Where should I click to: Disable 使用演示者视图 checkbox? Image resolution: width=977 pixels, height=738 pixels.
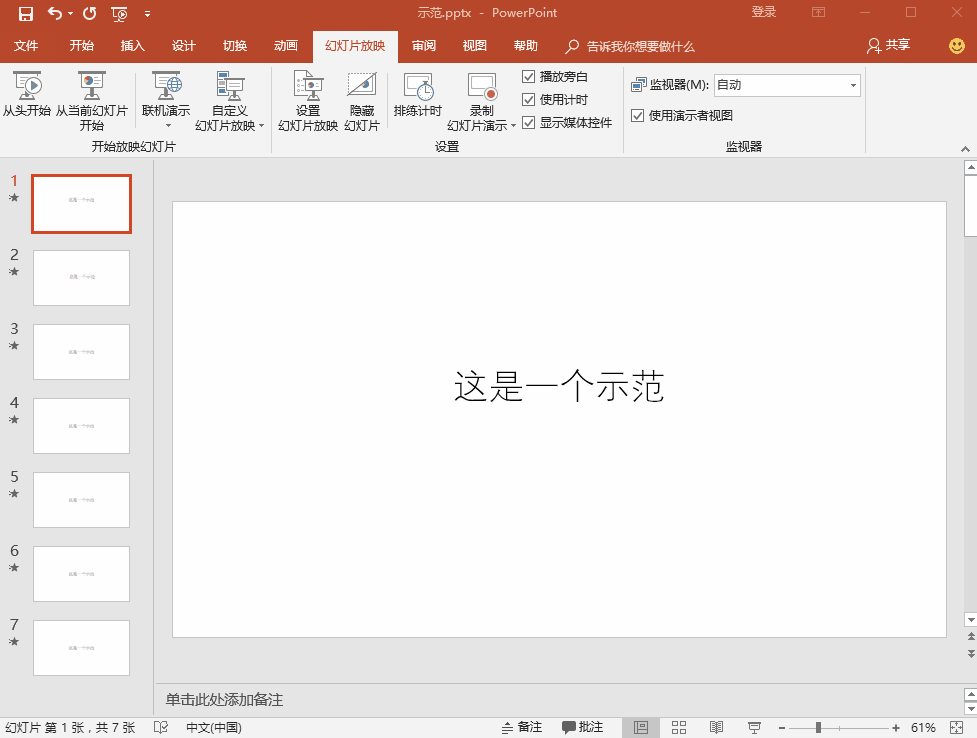638,116
